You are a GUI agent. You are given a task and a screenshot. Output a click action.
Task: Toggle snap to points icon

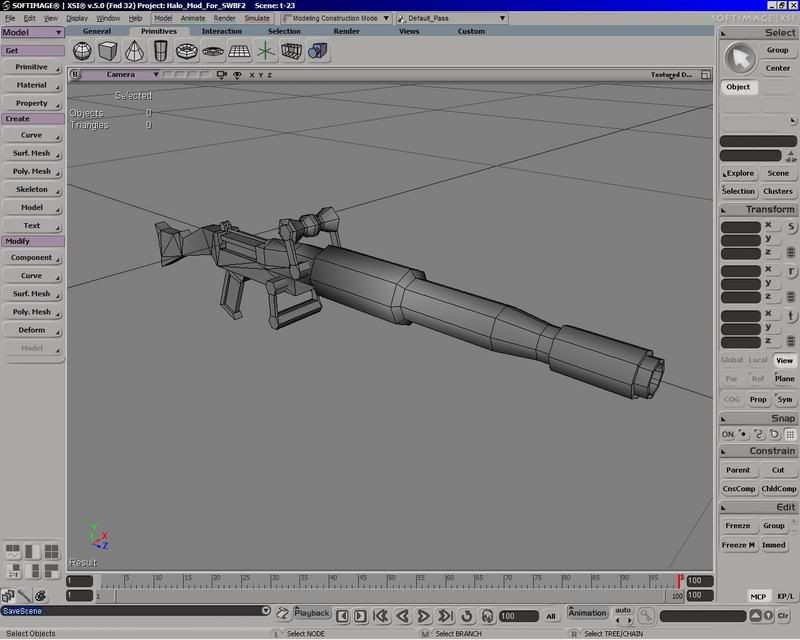coord(743,435)
